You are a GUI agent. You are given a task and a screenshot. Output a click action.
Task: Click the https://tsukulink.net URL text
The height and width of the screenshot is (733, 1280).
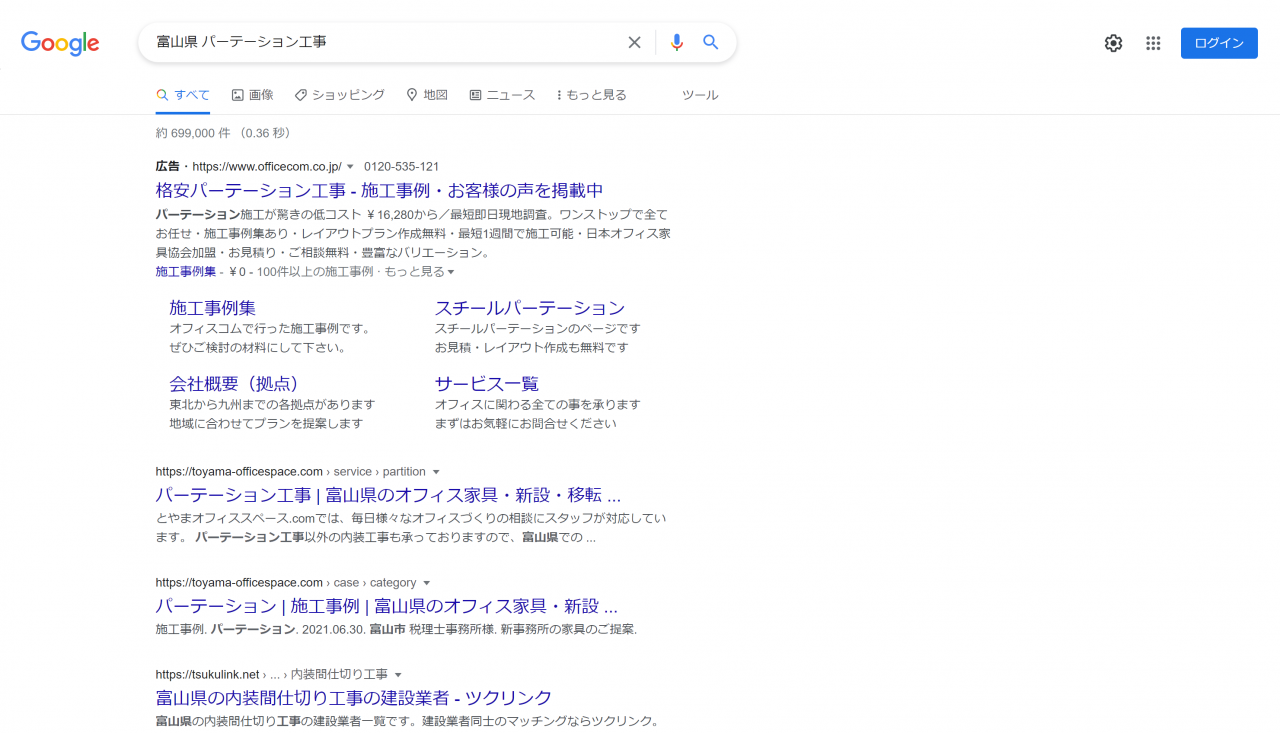[x=207, y=675]
